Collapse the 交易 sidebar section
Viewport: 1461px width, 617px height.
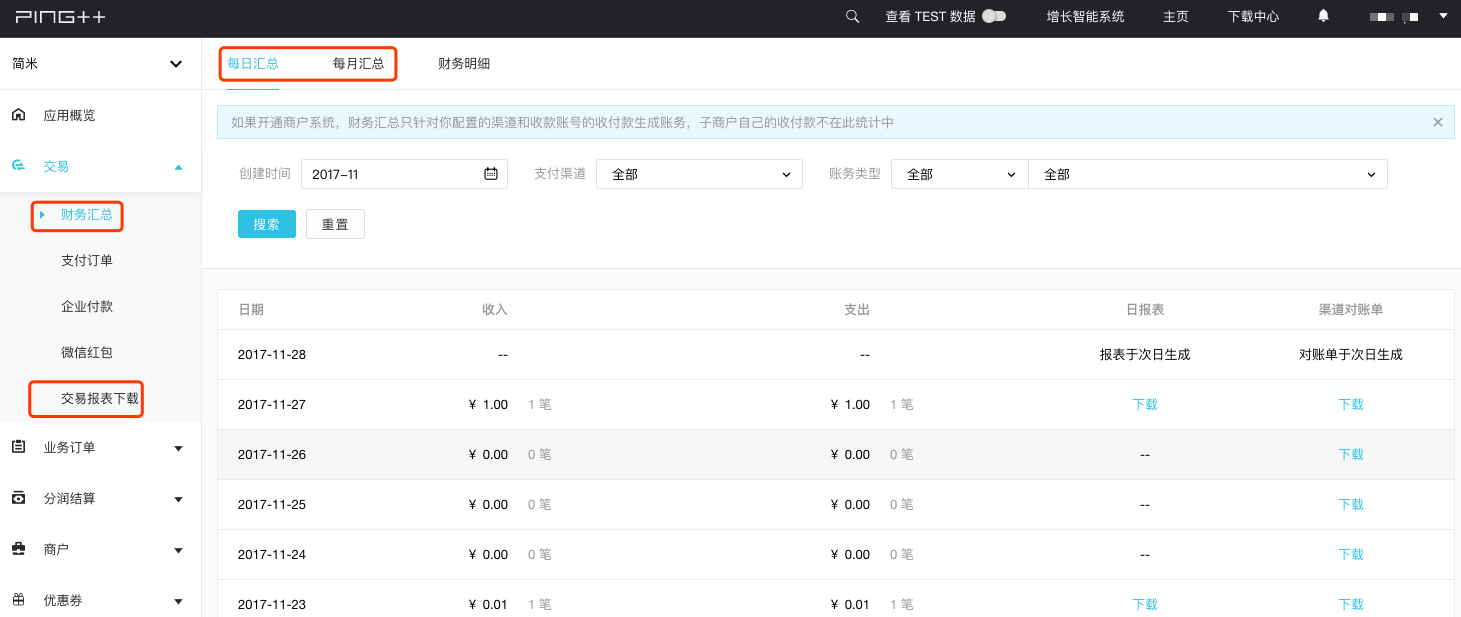tap(179, 166)
